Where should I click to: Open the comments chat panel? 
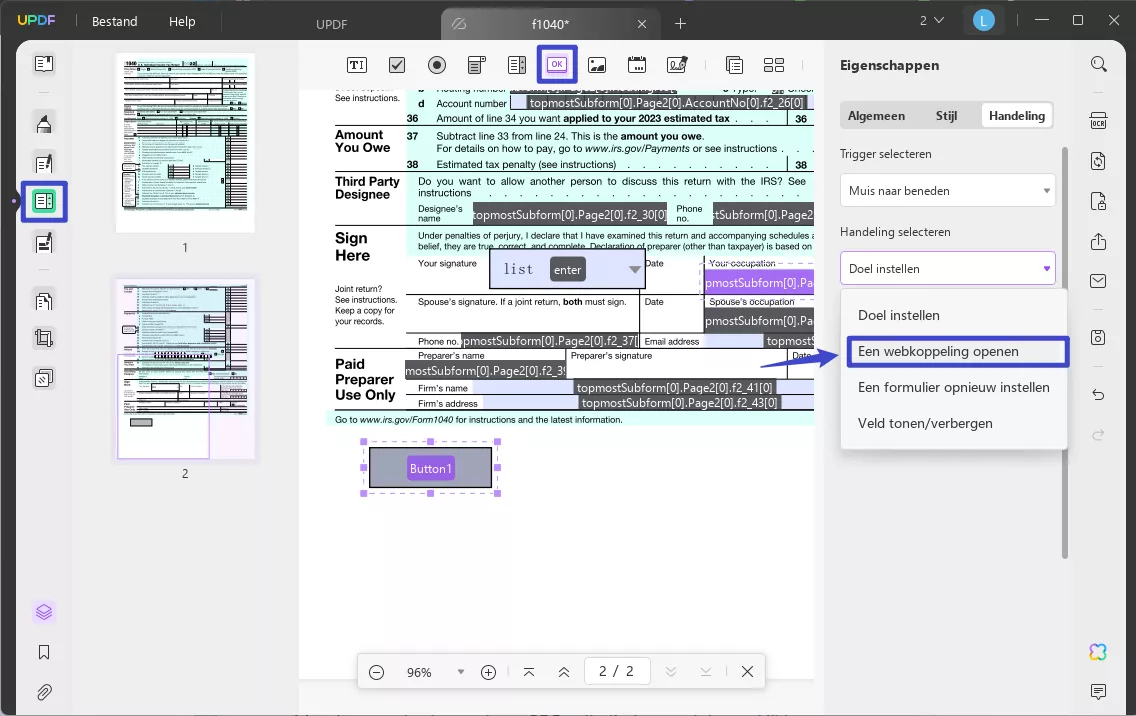click(1098, 691)
